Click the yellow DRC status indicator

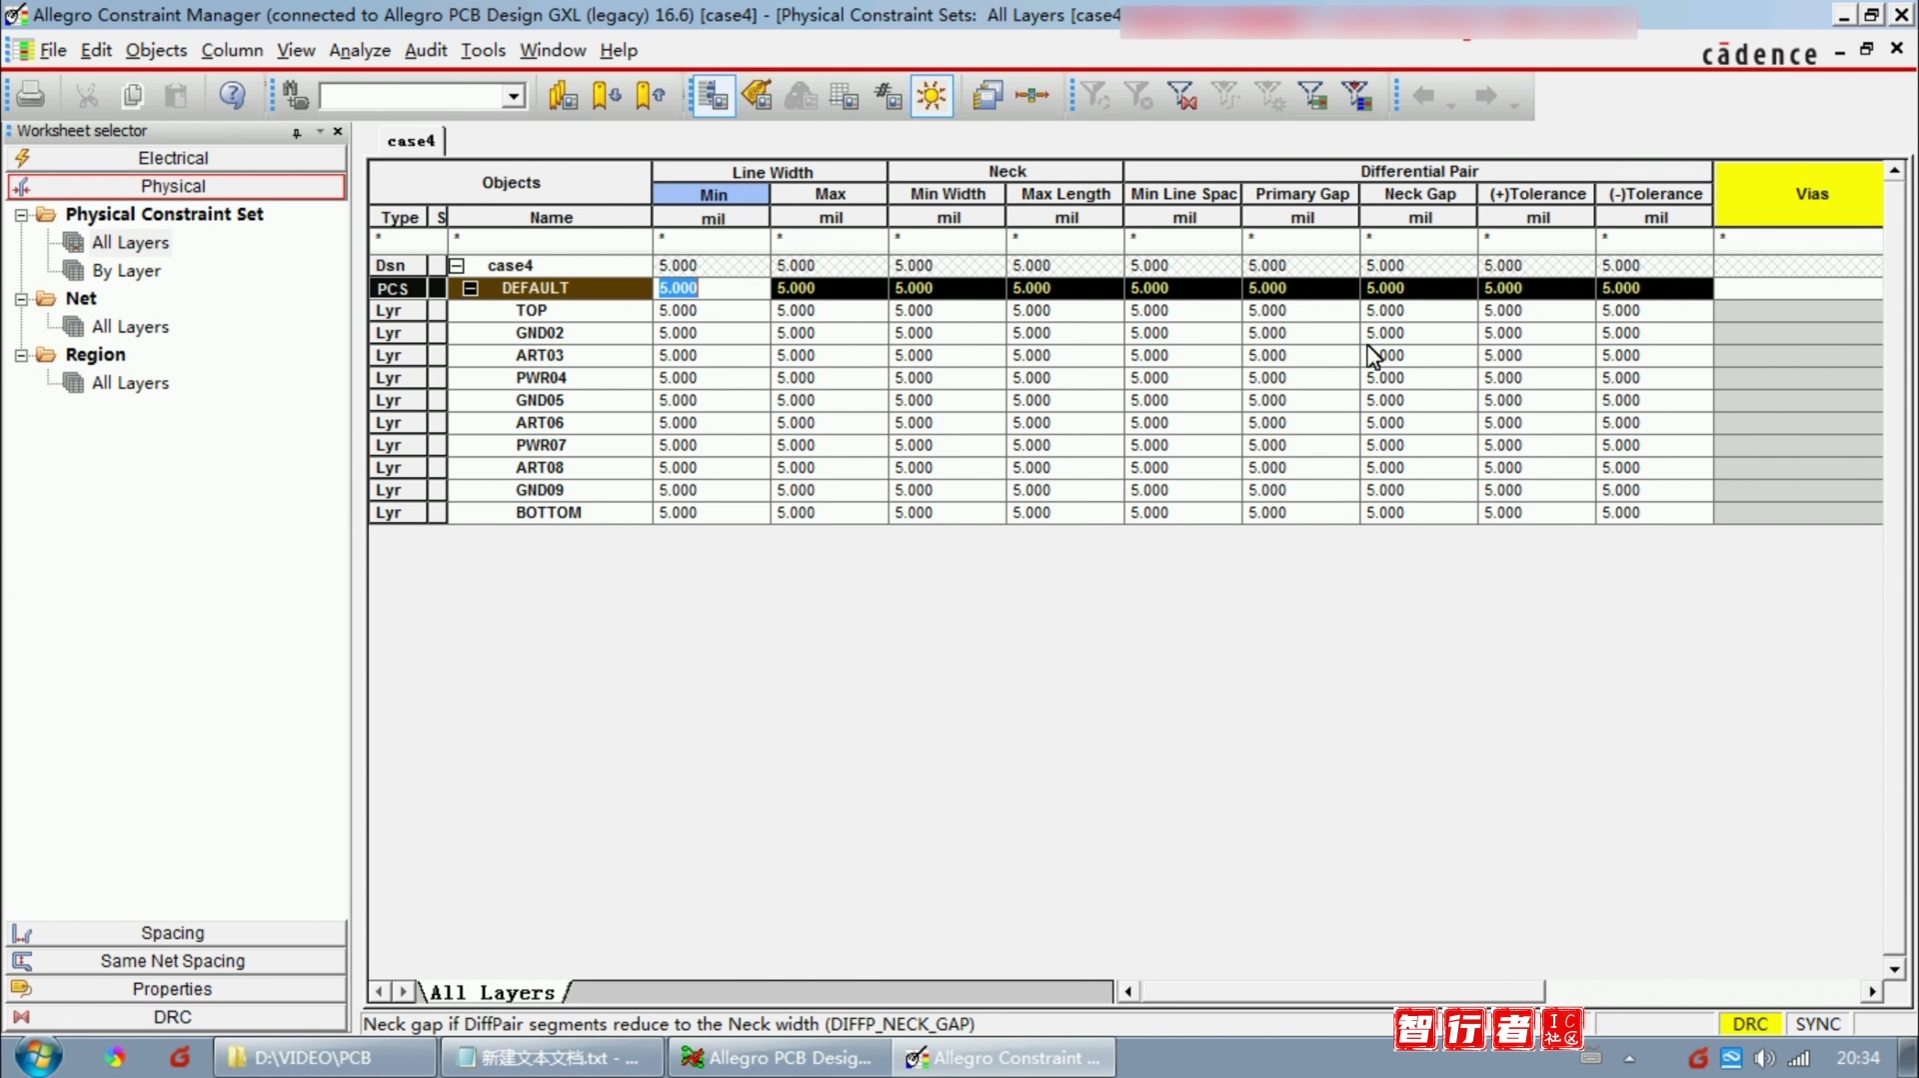1750,1024
